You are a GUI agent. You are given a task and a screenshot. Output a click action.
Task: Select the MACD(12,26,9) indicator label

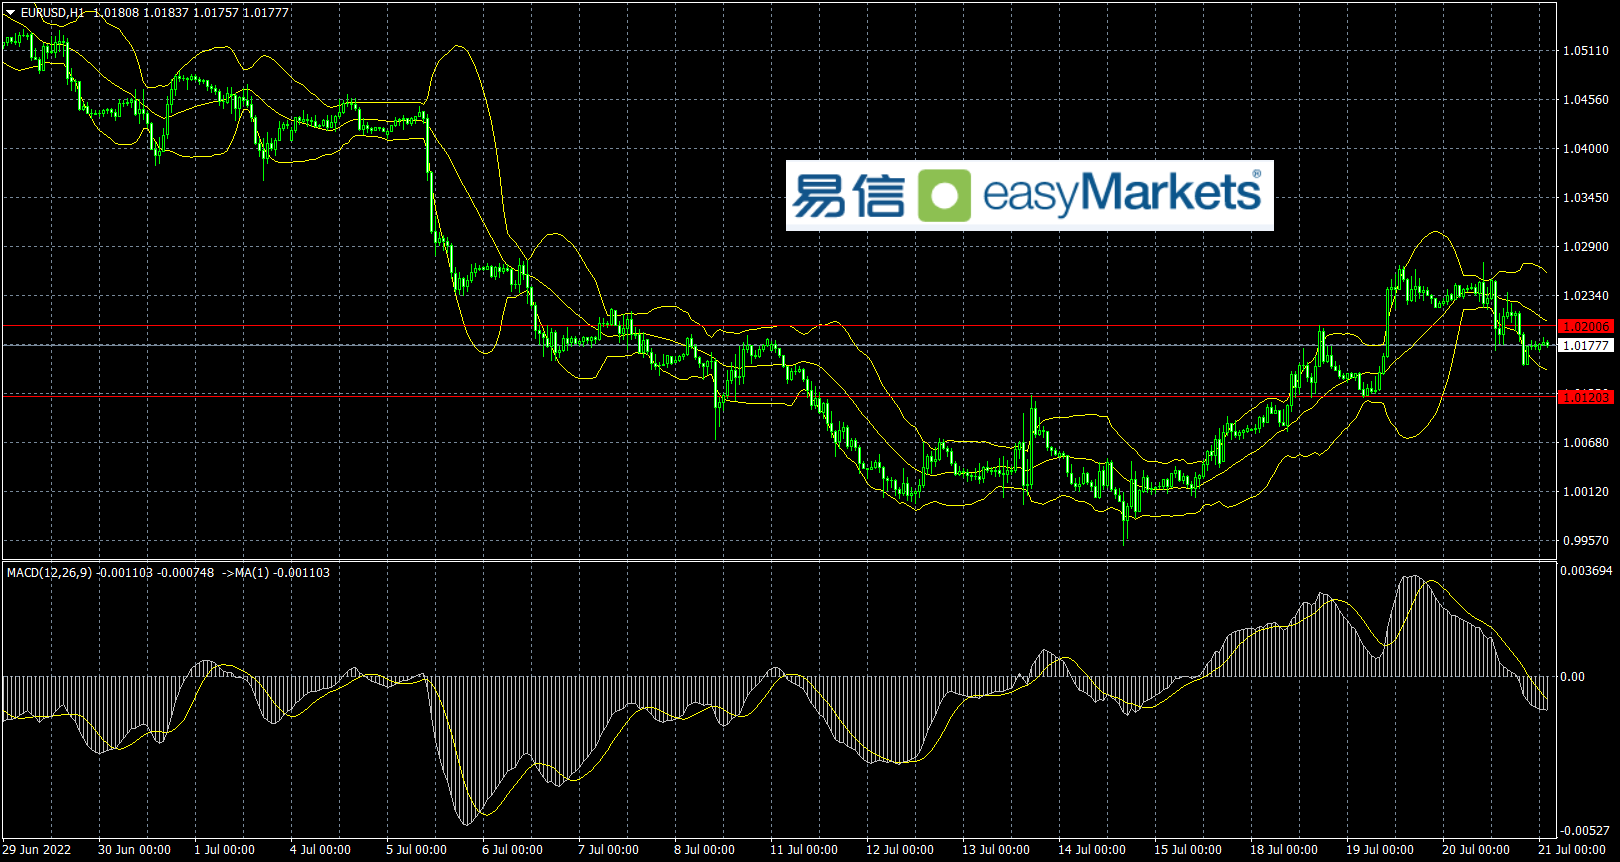(x=49, y=573)
